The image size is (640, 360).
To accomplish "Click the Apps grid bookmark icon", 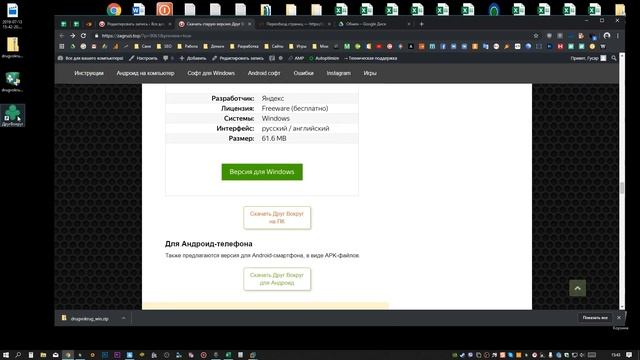I will 62,47.
